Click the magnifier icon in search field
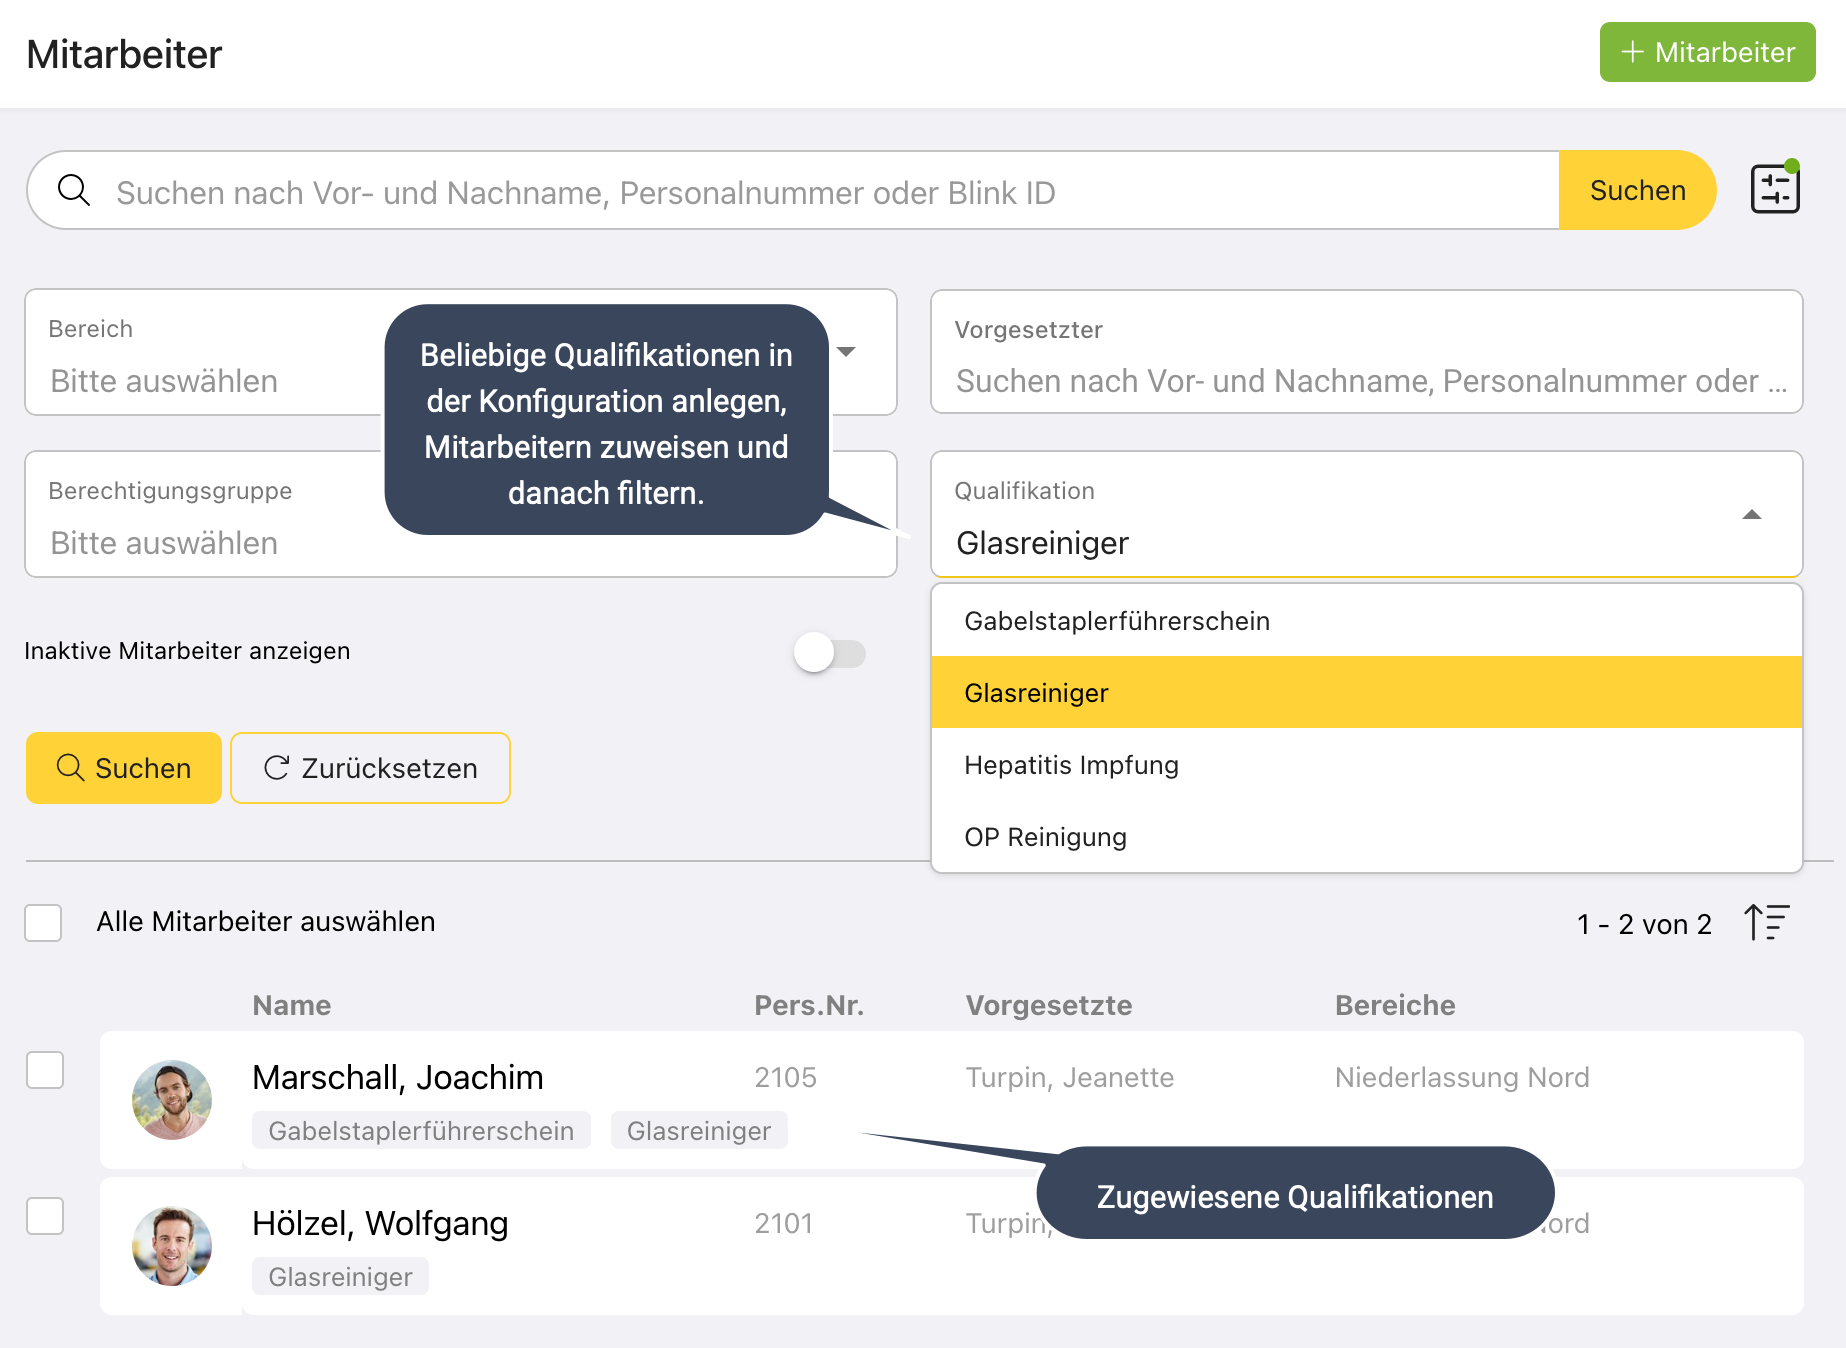Image resolution: width=1846 pixels, height=1348 pixels. point(74,190)
